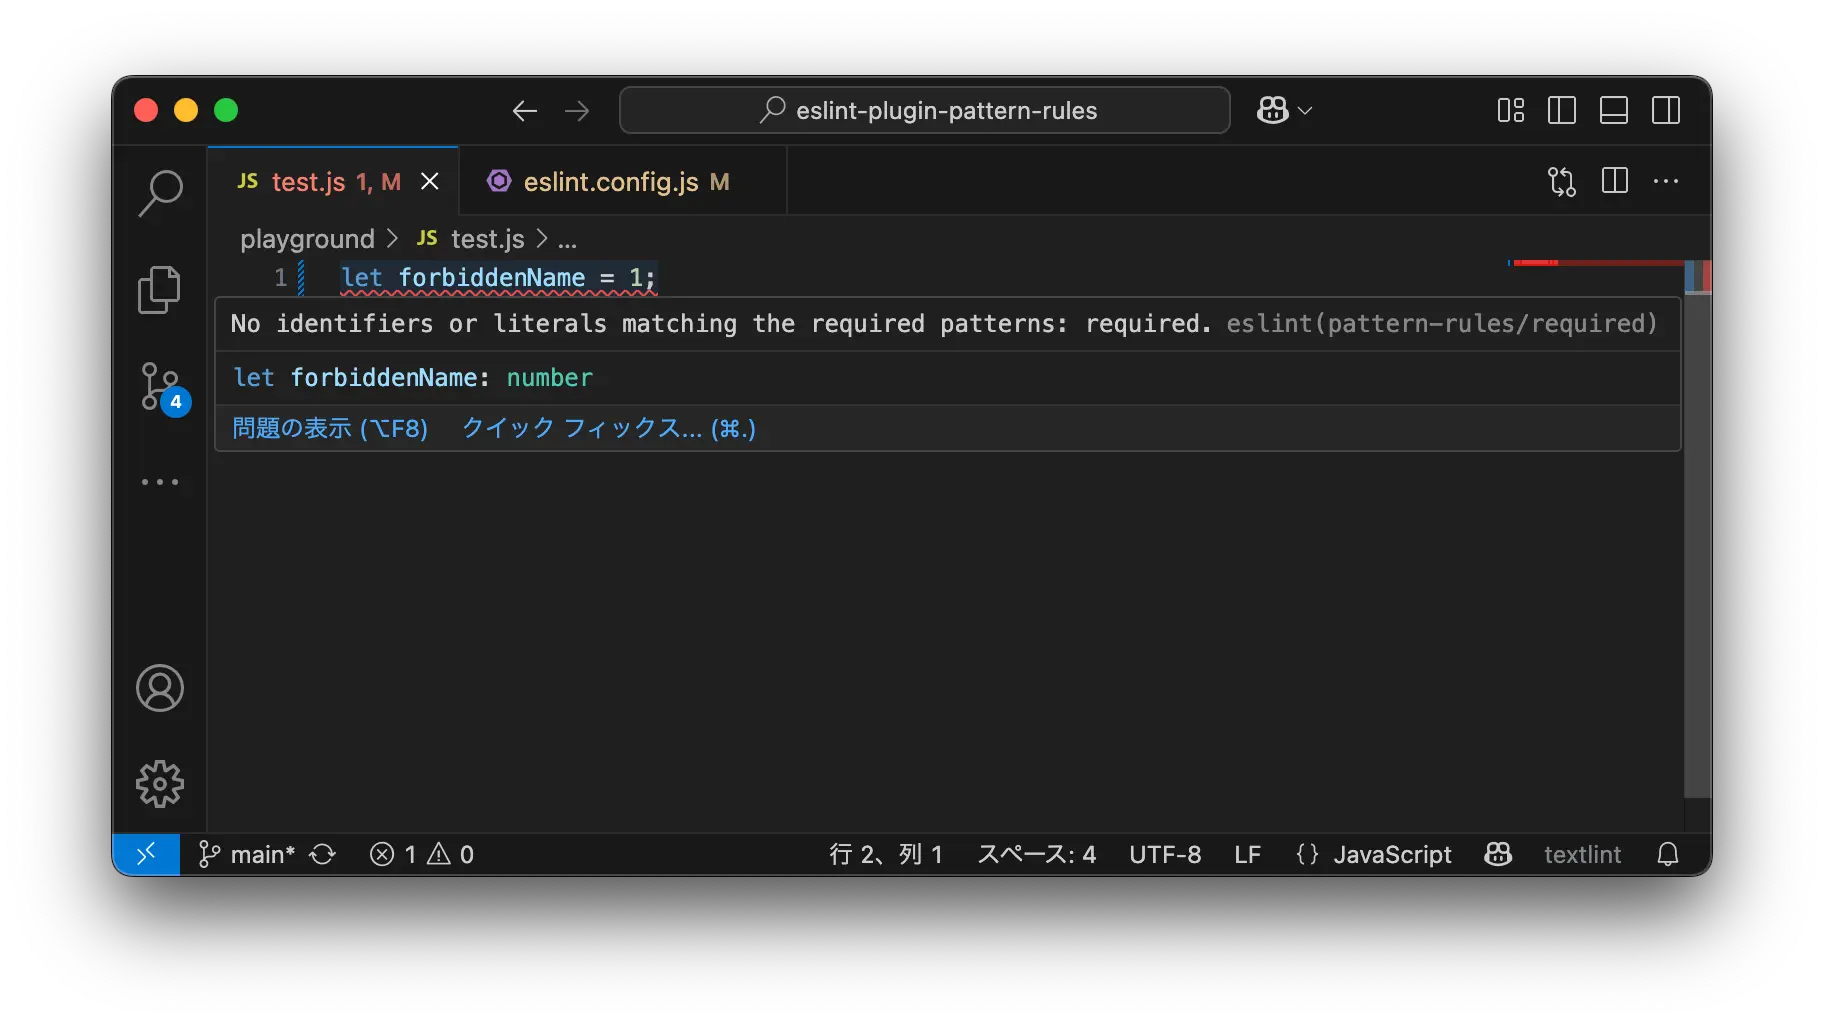Change line ending via LF
1824x1024 pixels.
tap(1247, 854)
